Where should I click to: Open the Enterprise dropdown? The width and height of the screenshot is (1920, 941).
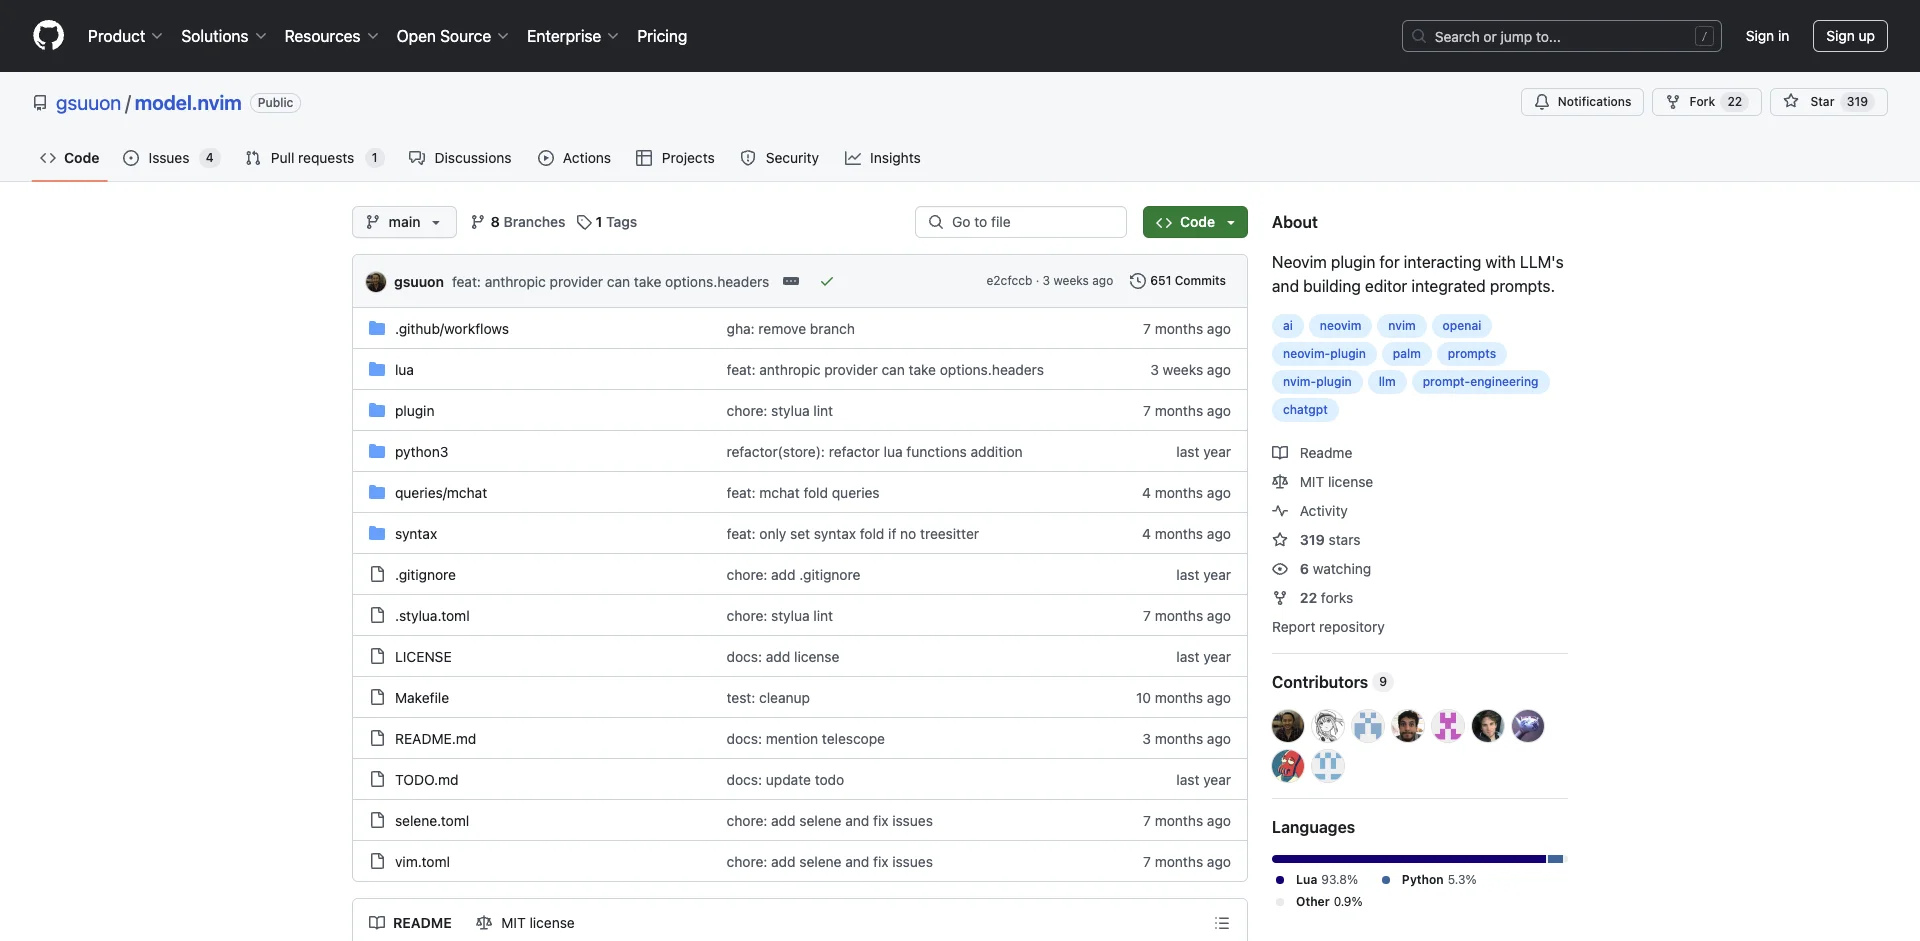click(x=573, y=36)
